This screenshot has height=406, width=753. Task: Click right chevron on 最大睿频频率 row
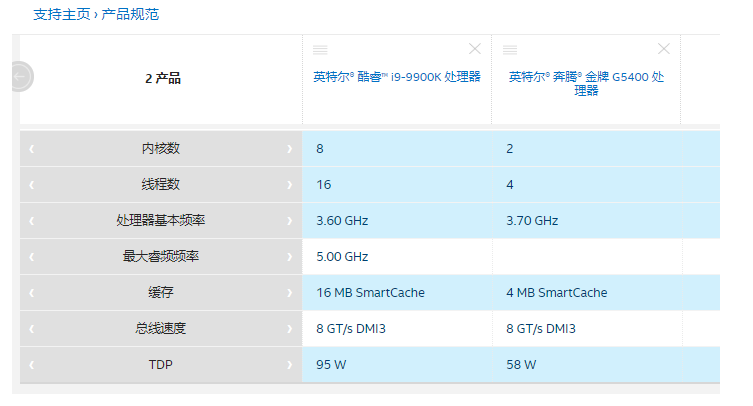[x=290, y=257]
